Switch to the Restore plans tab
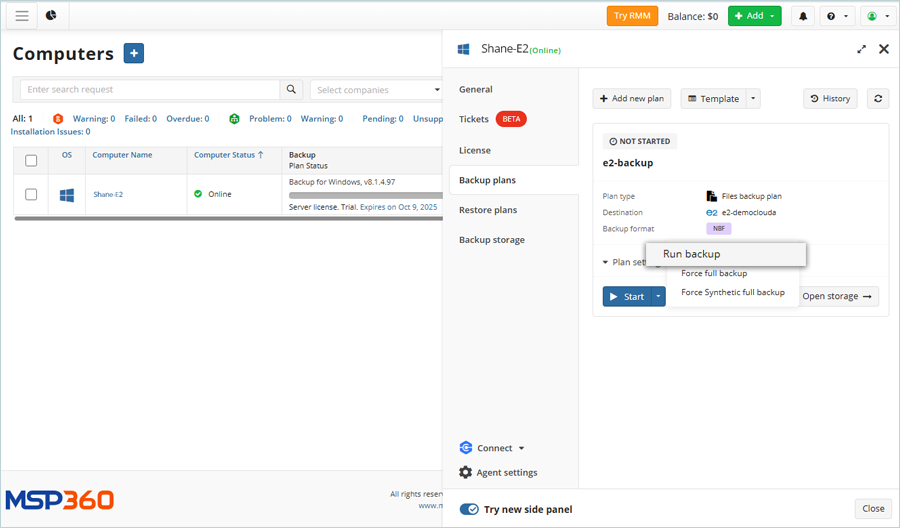This screenshot has width=900, height=528. click(x=487, y=210)
